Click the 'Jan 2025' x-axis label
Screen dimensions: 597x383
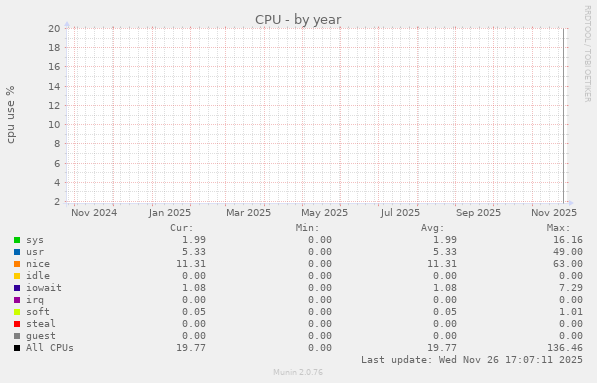point(170,212)
